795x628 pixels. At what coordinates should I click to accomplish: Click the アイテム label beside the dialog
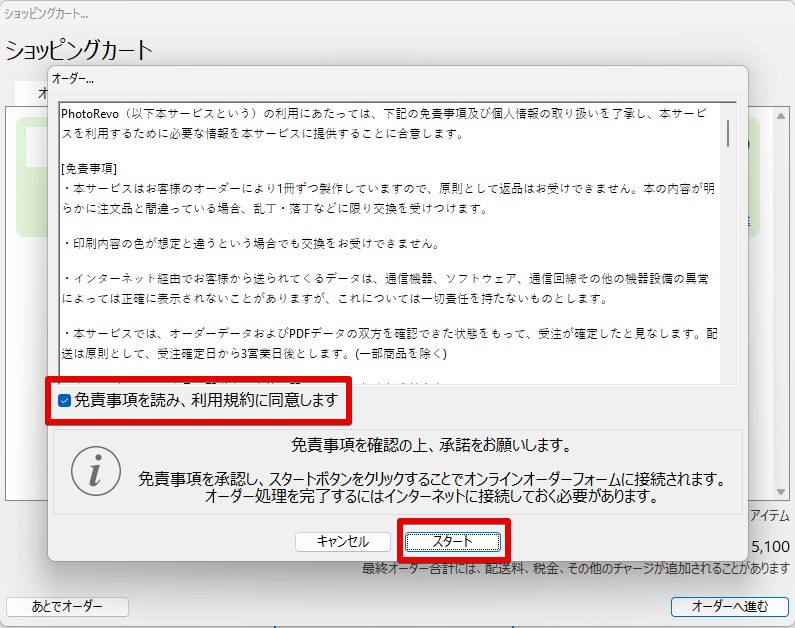[770, 515]
